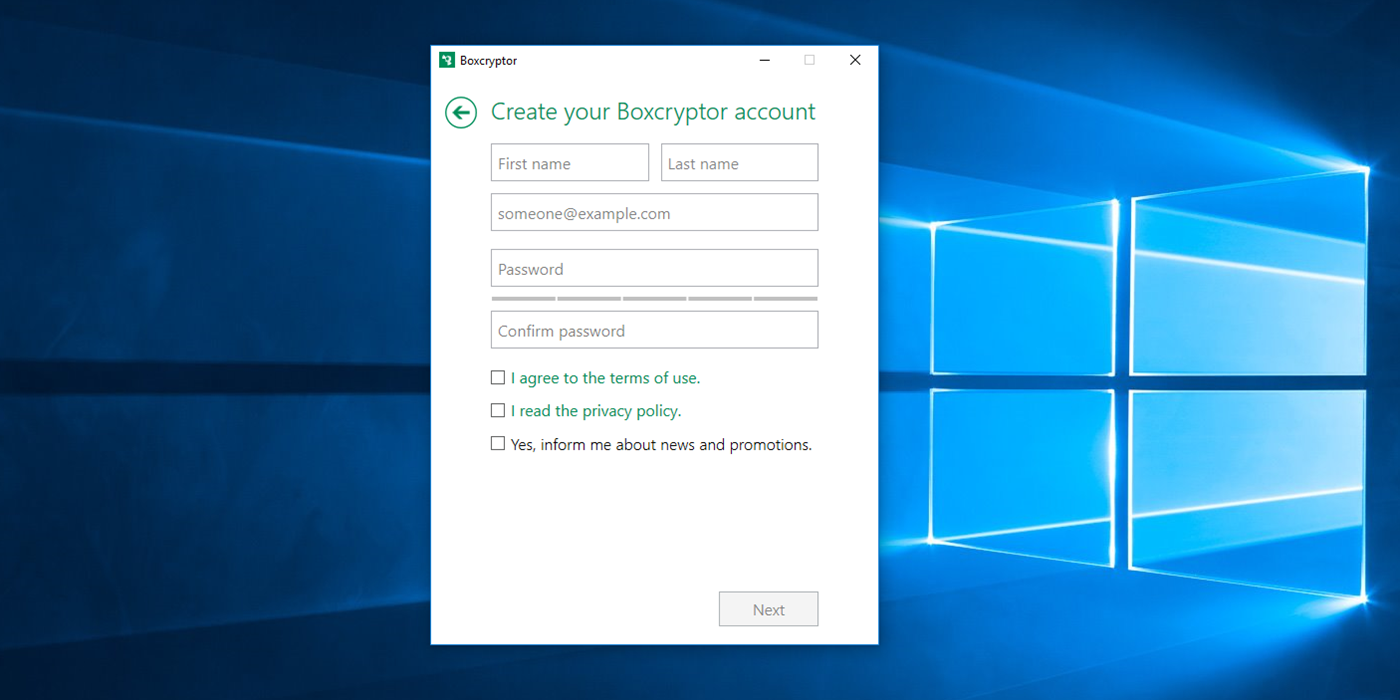Focus the Last name field
Viewport: 1400px width, 700px height.
tap(740, 163)
